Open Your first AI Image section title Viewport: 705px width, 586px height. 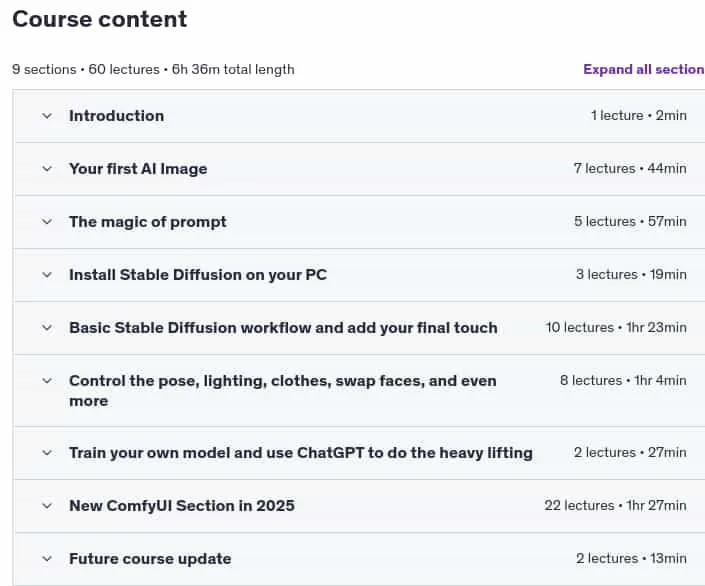(138, 169)
